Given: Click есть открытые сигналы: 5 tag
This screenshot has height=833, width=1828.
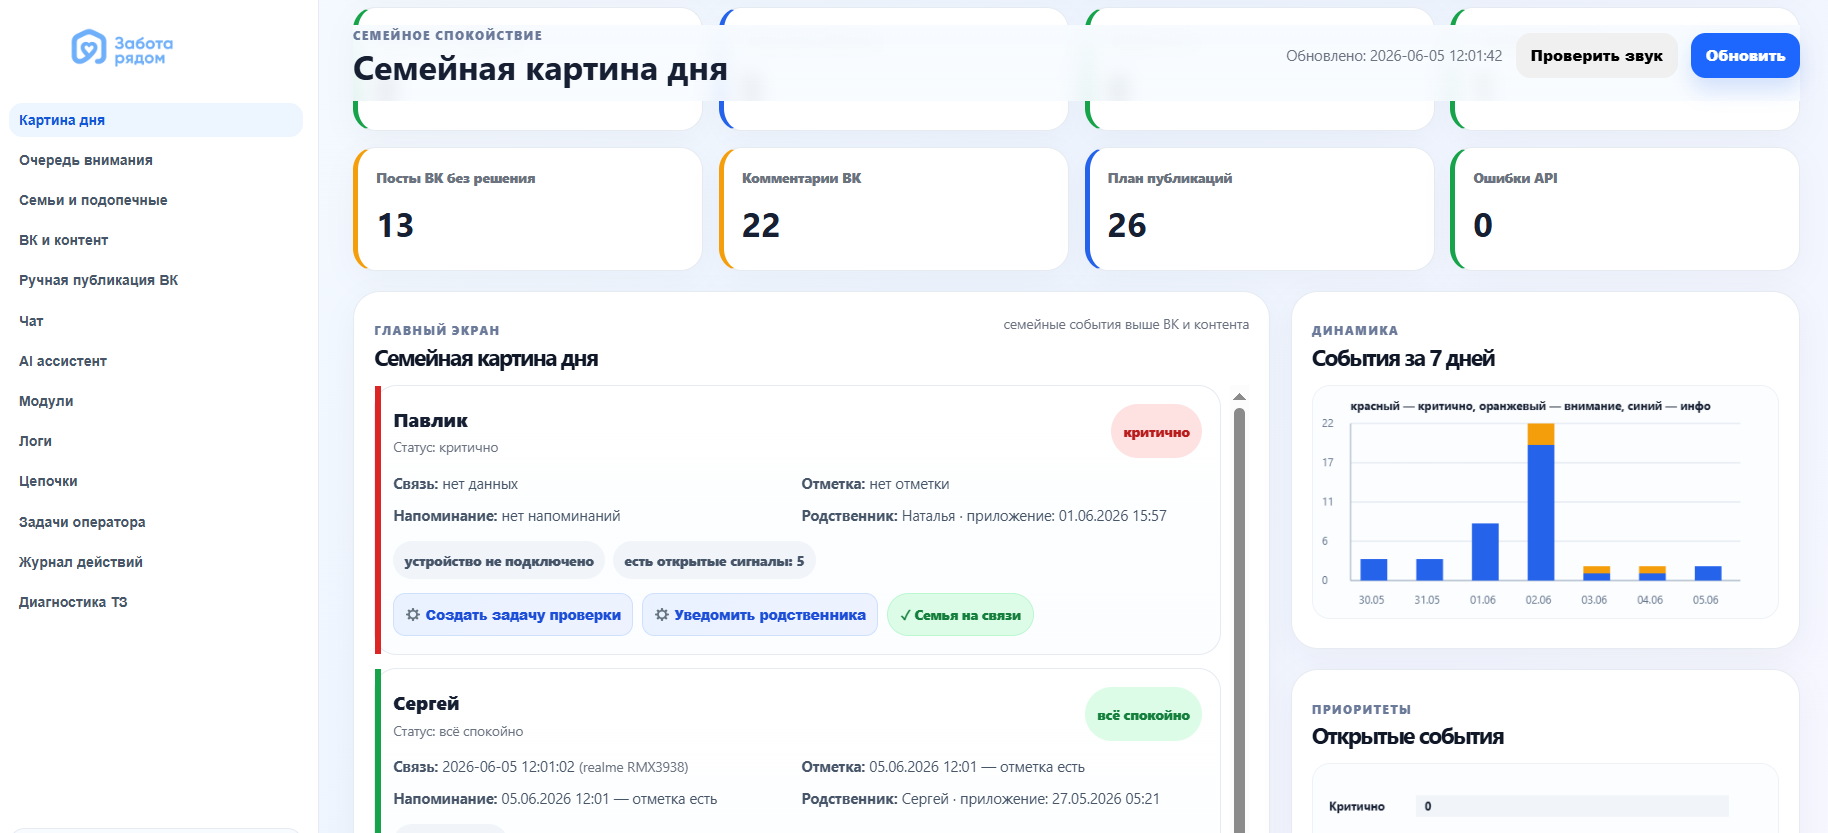Looking at the screenshot, I should [714, 561].
